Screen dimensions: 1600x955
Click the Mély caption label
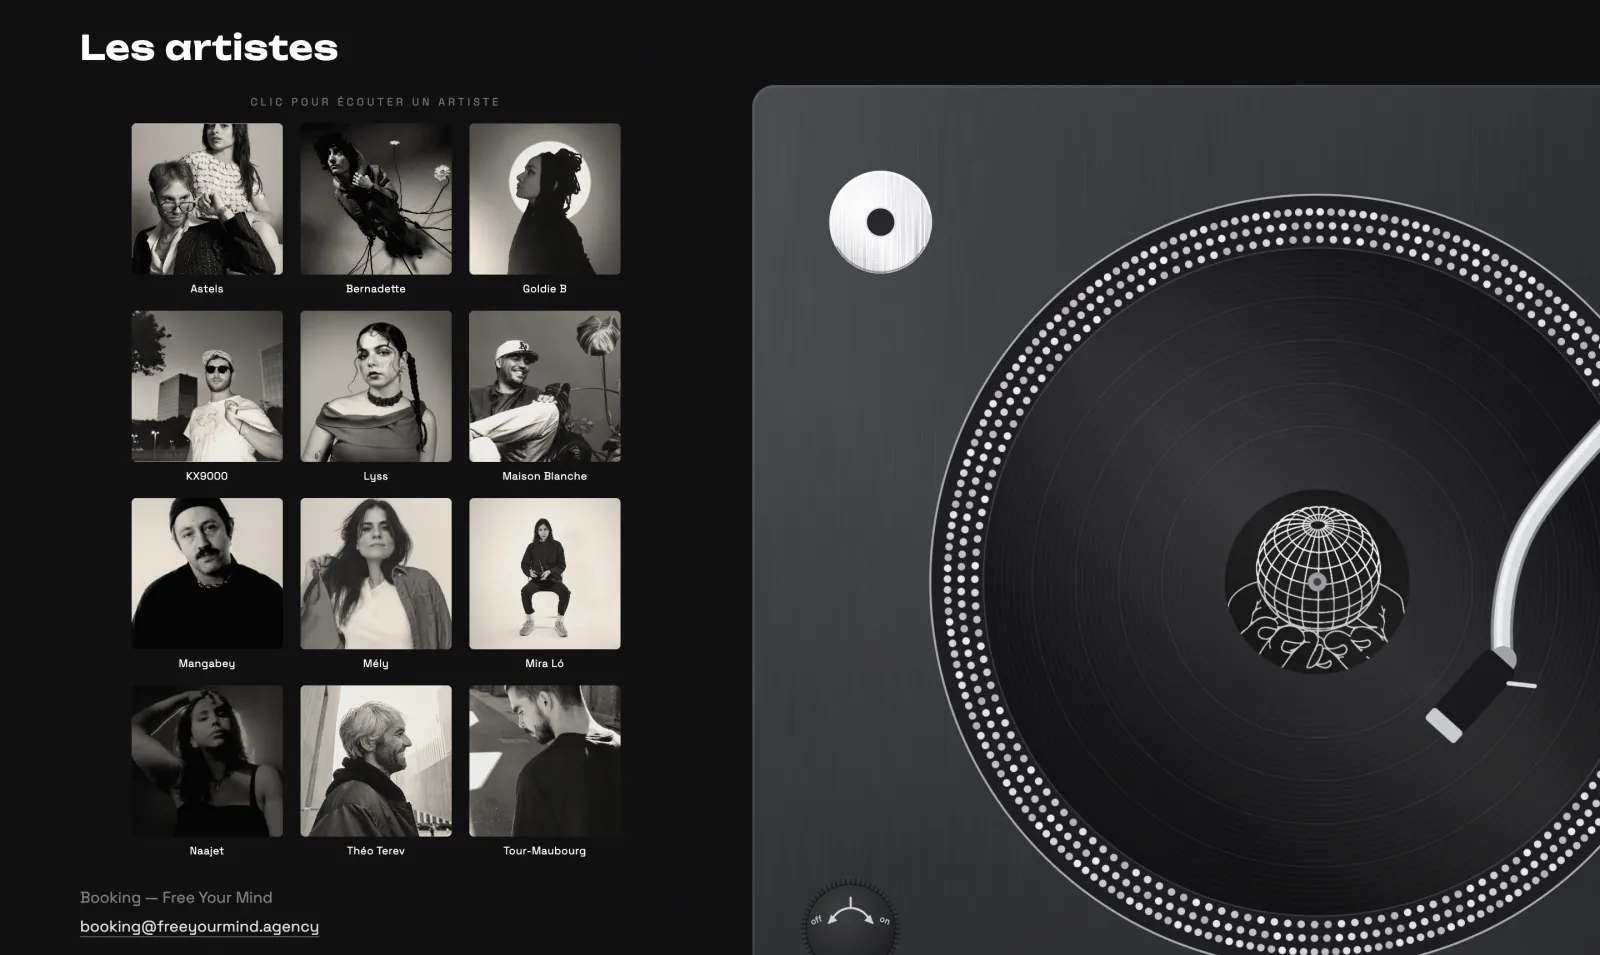[x=376, y=663]
